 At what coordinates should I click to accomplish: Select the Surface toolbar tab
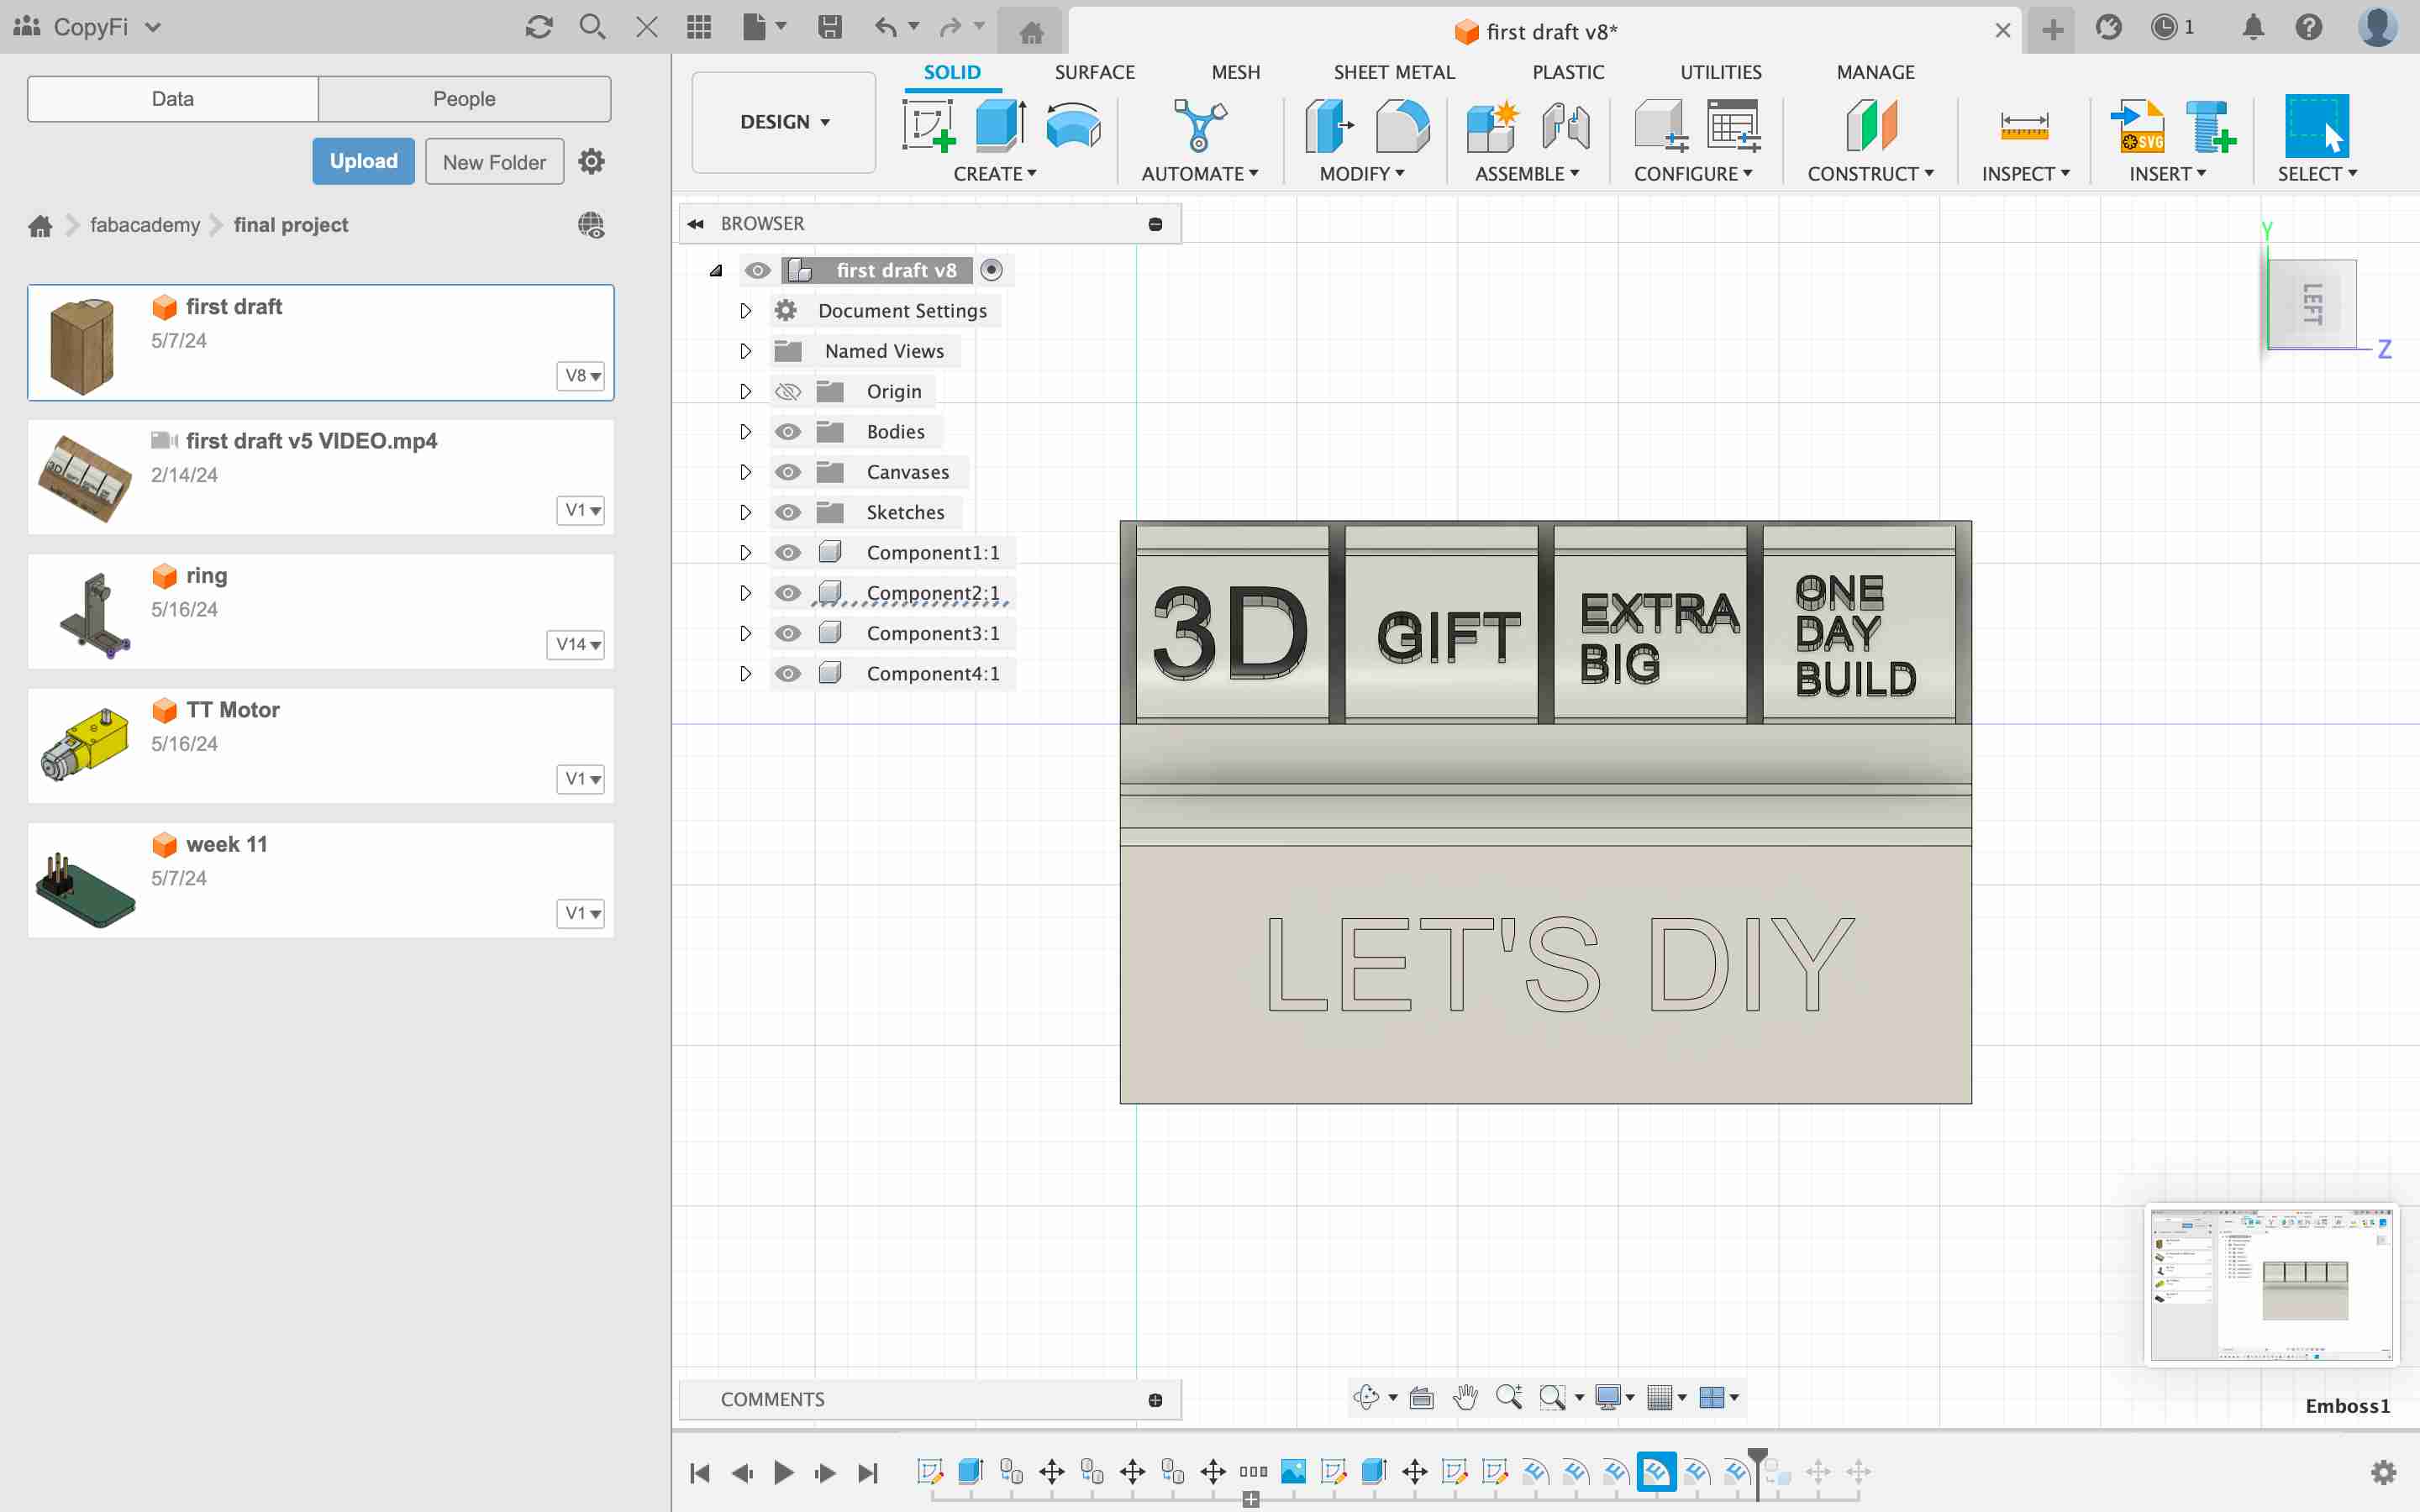click(x=1094, y=71)
